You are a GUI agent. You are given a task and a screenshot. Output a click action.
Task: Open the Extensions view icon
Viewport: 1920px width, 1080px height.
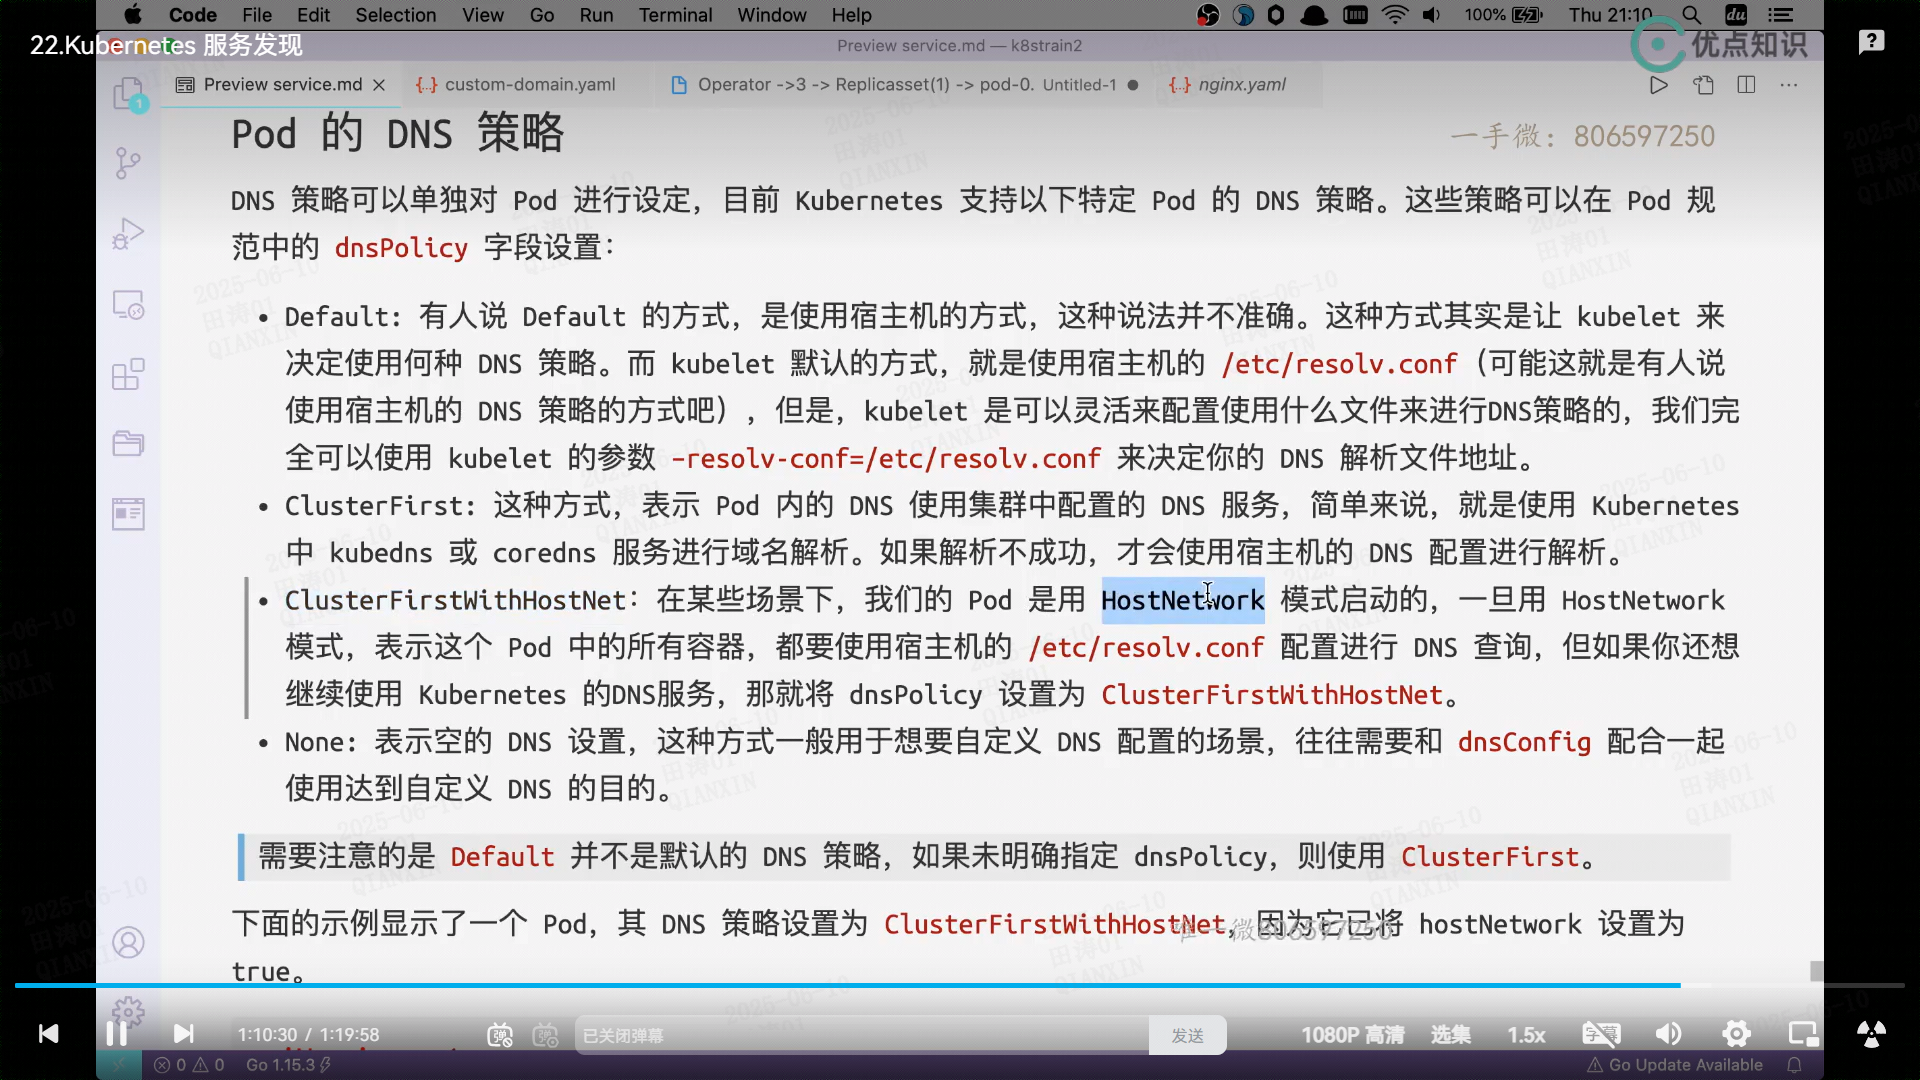click(x=128, y=374)
